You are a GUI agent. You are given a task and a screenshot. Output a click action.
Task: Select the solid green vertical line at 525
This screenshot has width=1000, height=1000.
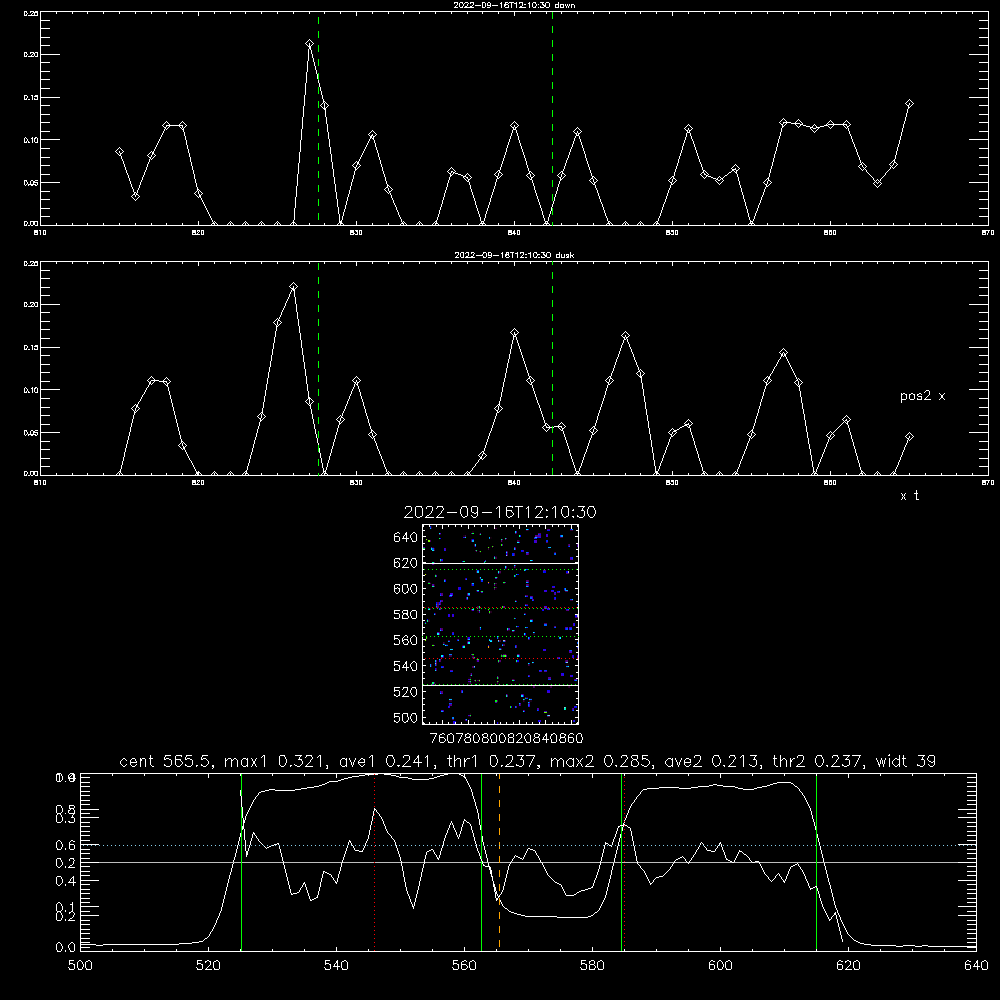click(x=241, y=861)
